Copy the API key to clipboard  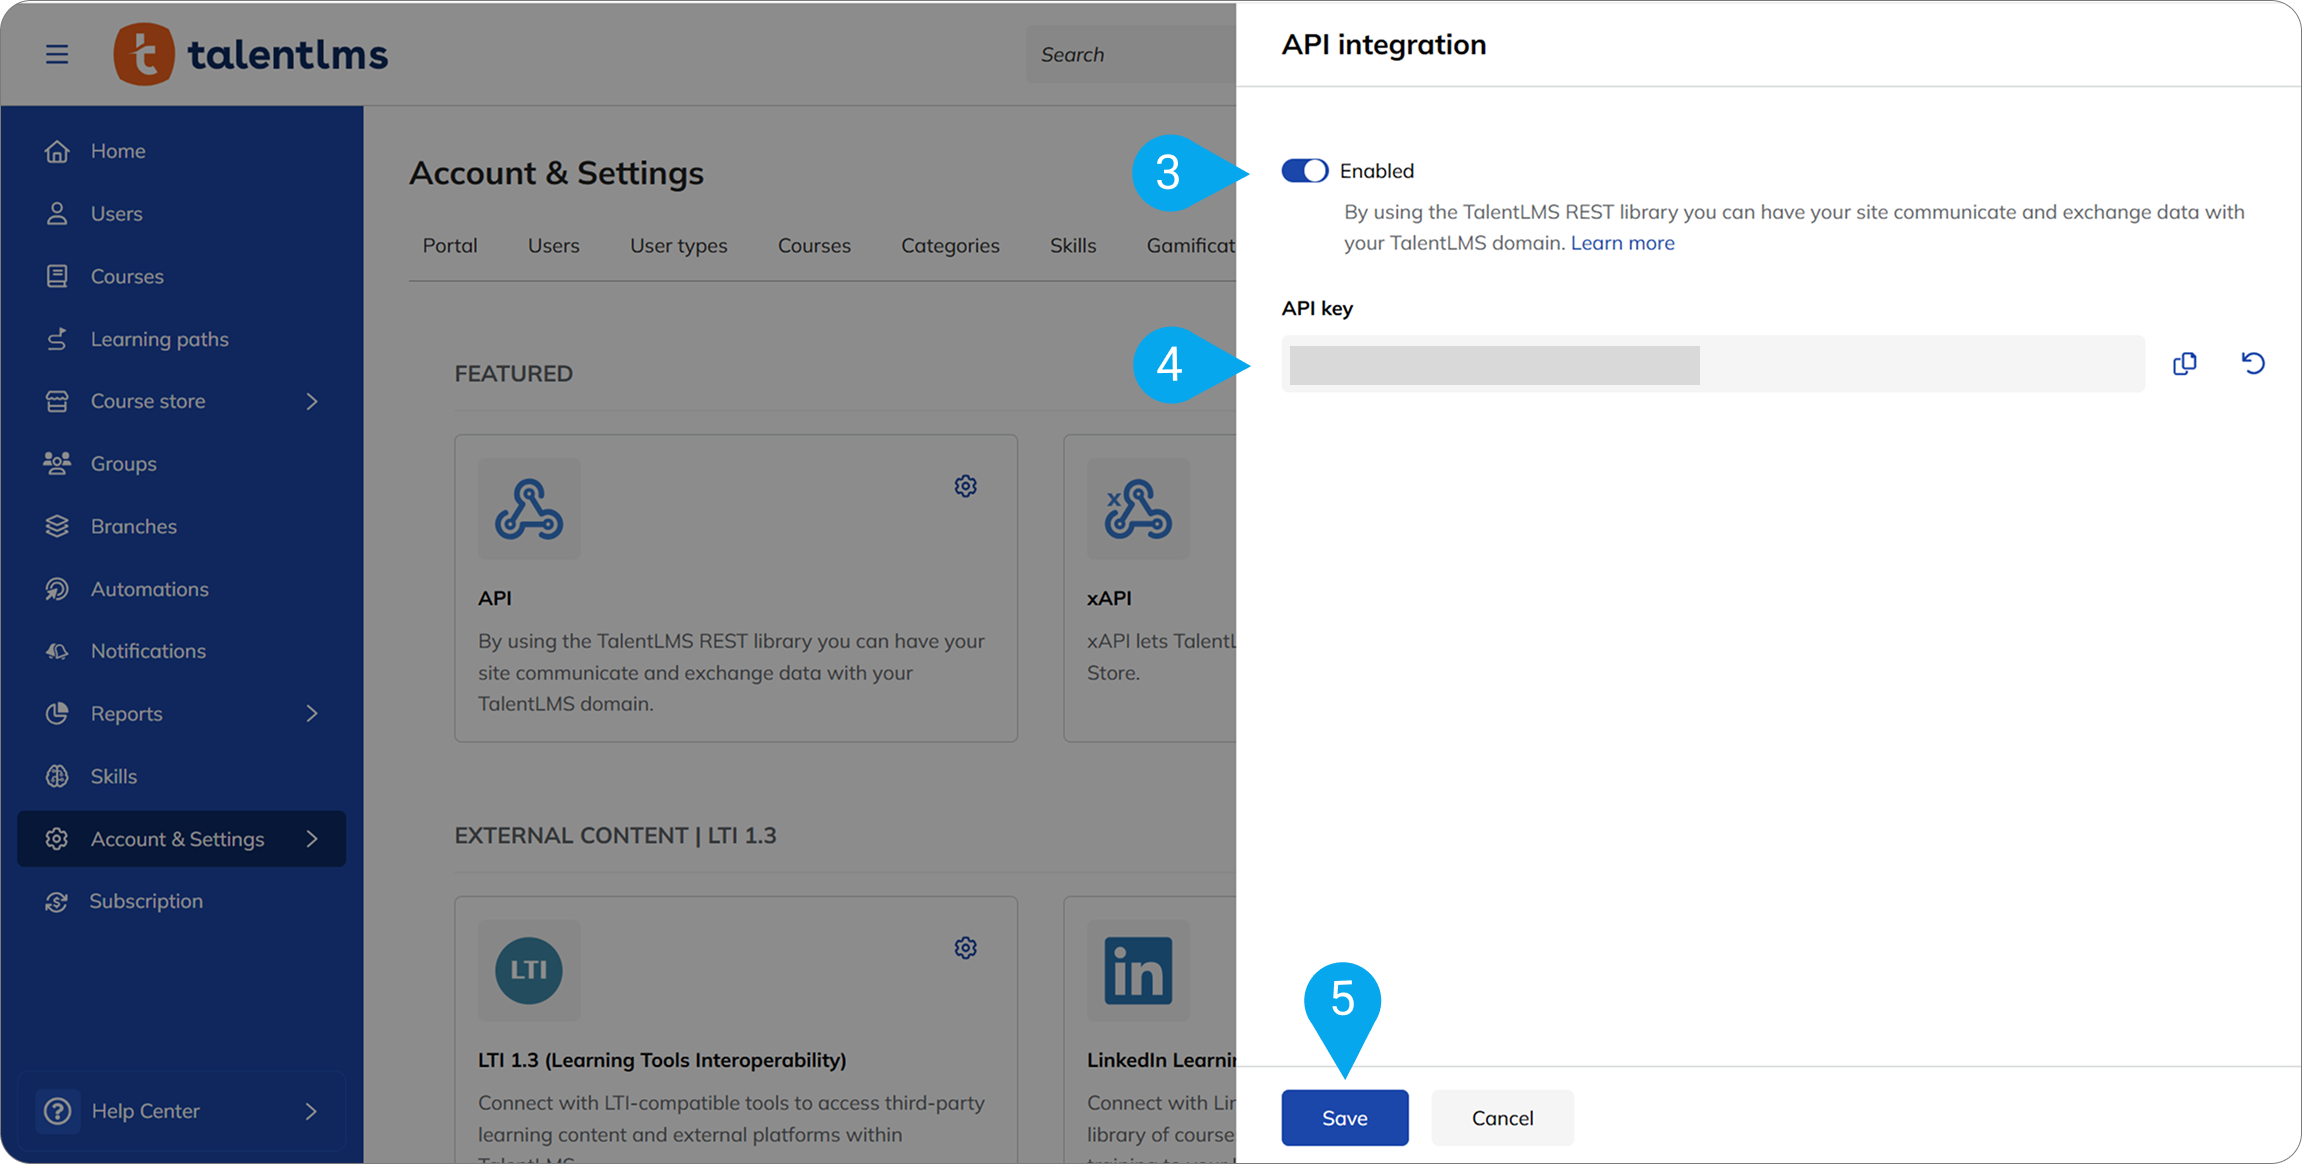(2184, 363)
